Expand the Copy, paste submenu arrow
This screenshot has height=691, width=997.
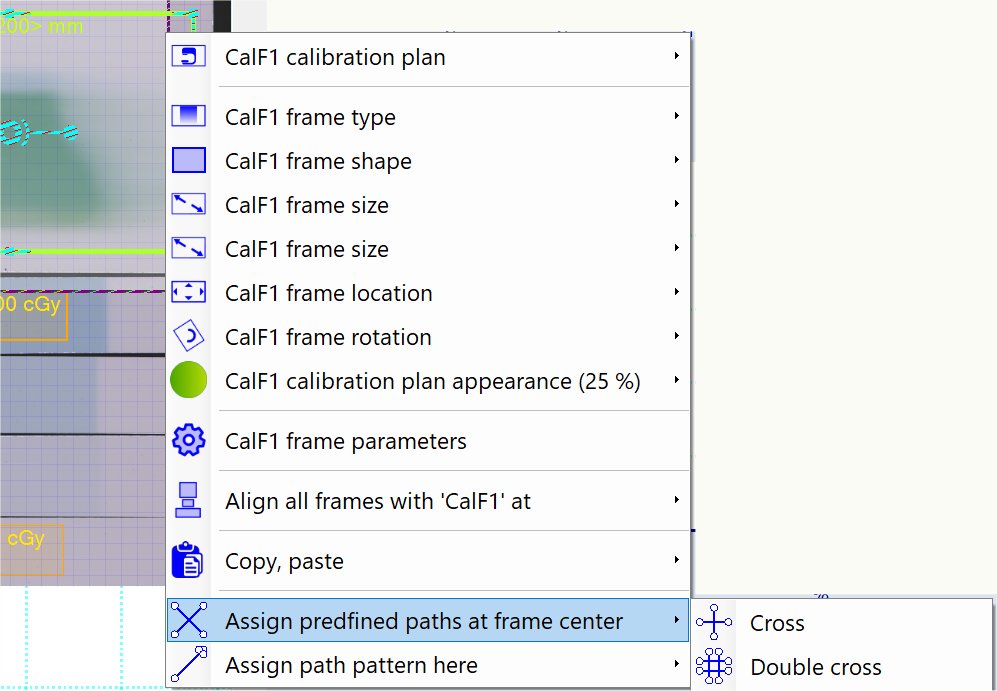click(677, 560)
